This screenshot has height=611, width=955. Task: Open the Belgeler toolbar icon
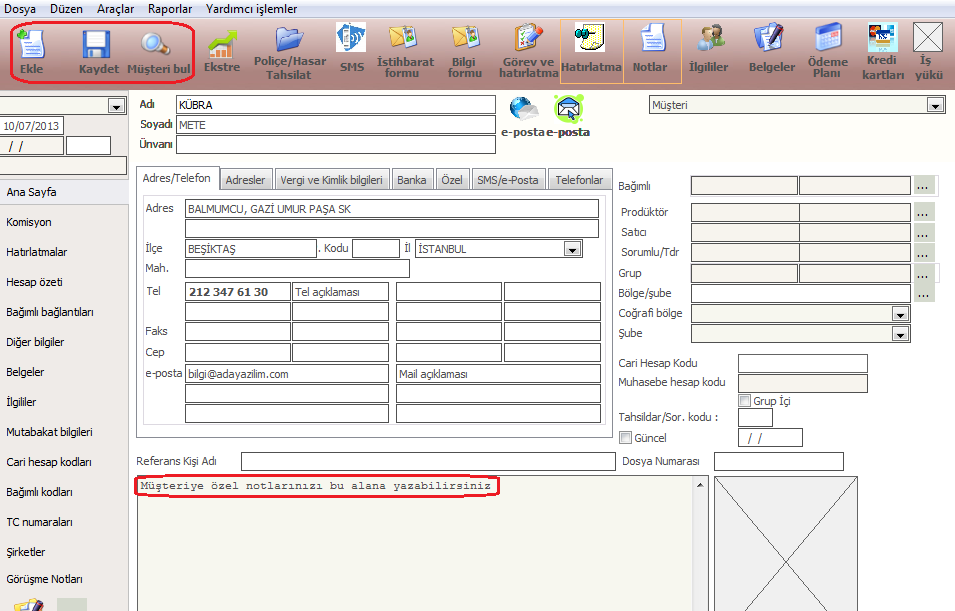pos(771,39)
